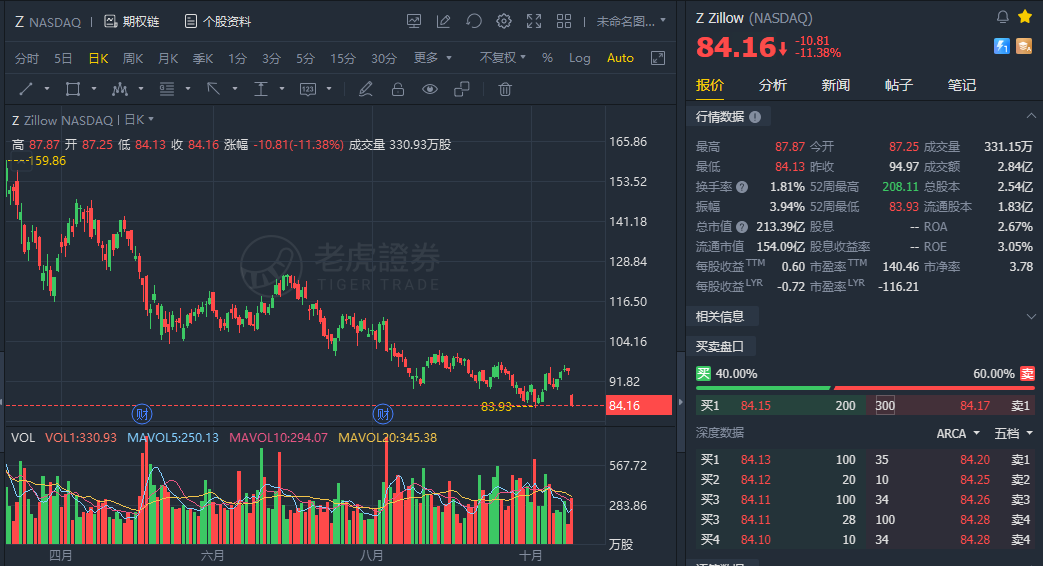Image resolution: width=1043 pixels, height=566 pixels.
Task: Select the 周K timeframe
Action: pos(133,59)
